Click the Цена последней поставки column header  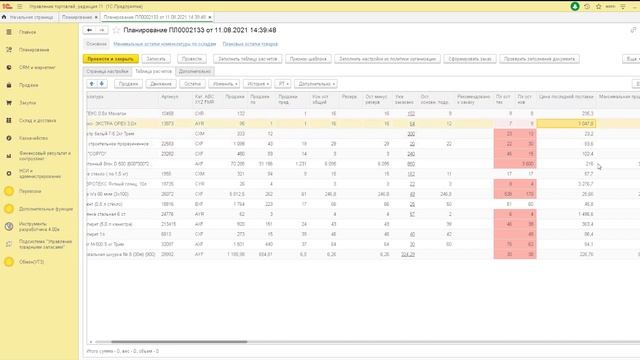tap(566, 100)
